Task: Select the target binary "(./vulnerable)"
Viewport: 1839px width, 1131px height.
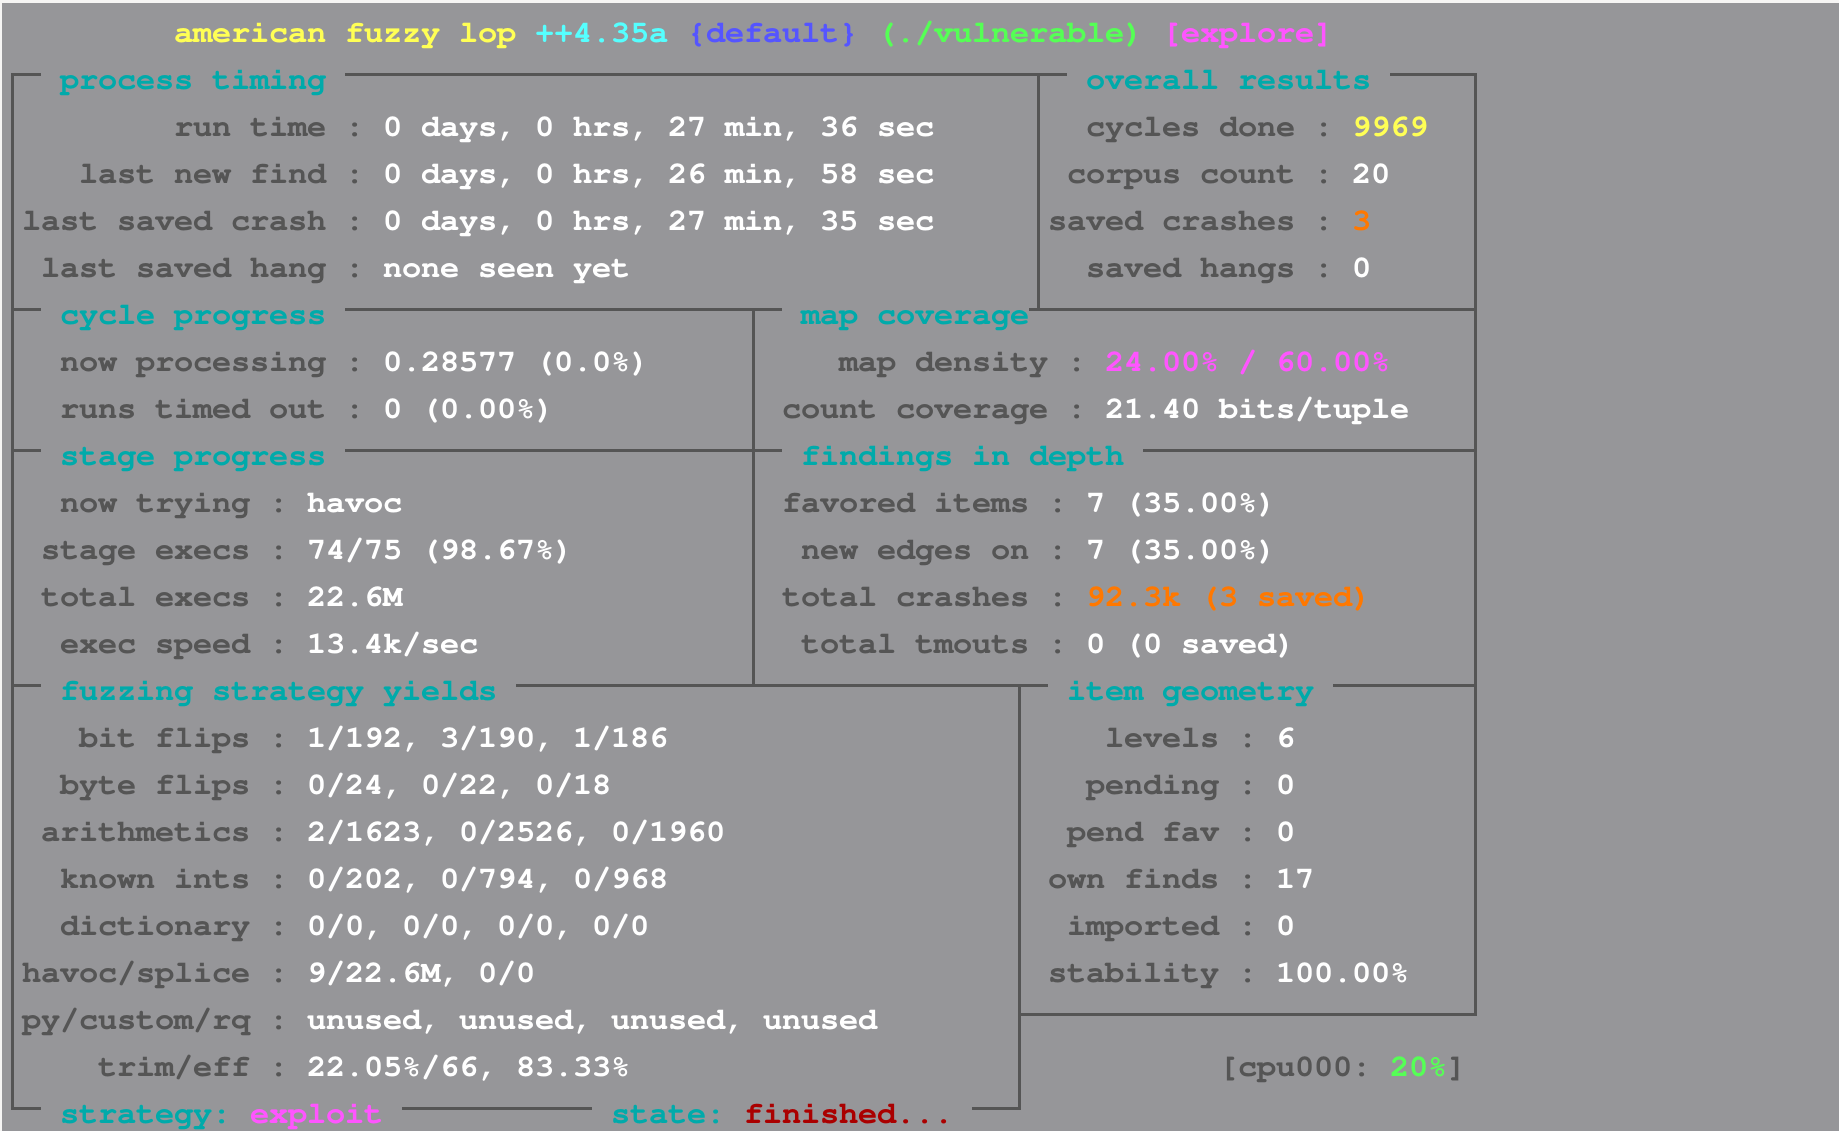Action: pyautogui.click(x=1010, y=34)
